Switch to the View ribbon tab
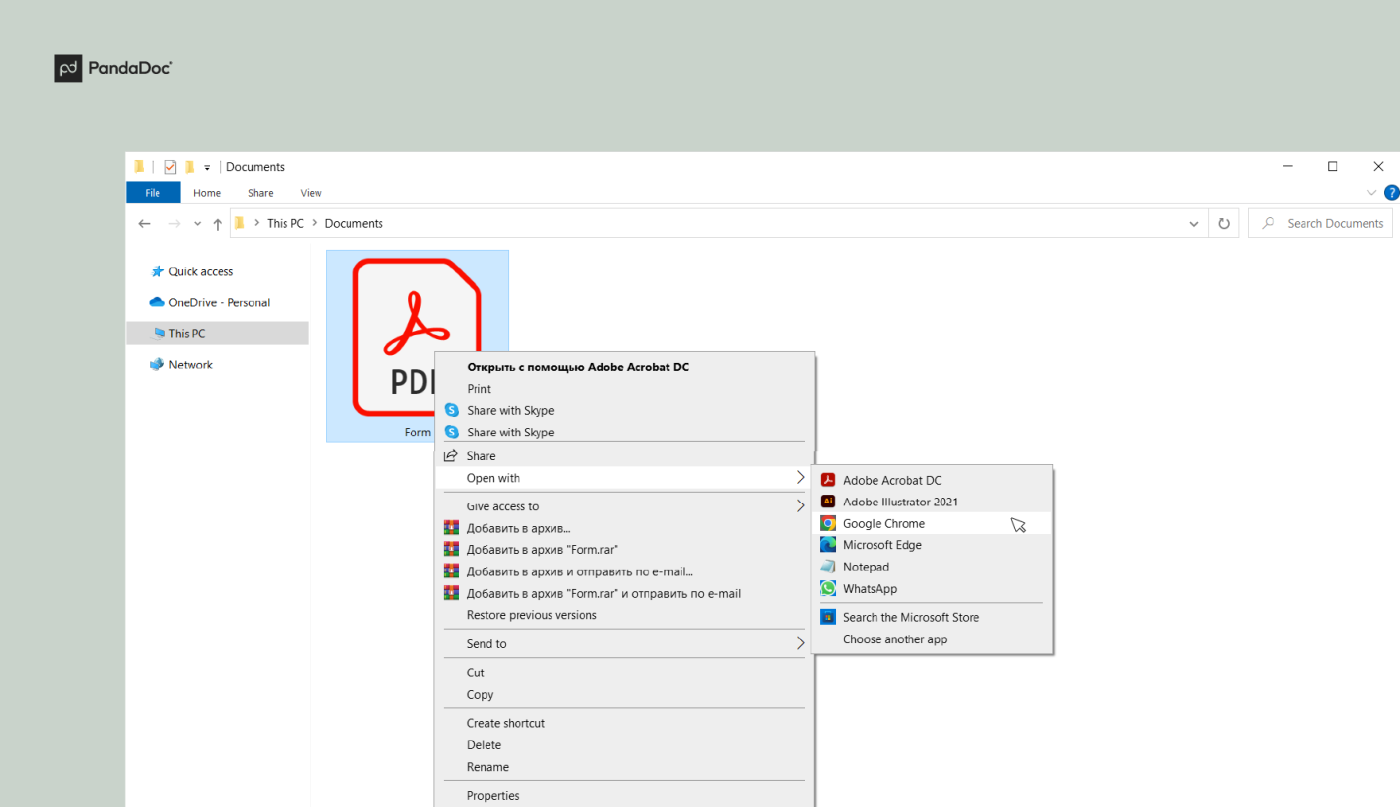1400x807 pixels. coord(311,193)
